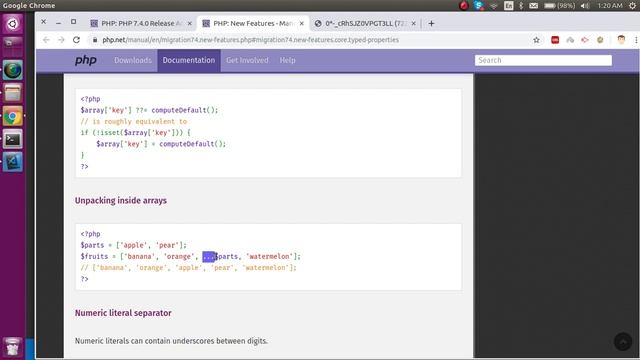Select the PHP: New Features tab

(x=253, y=24)
